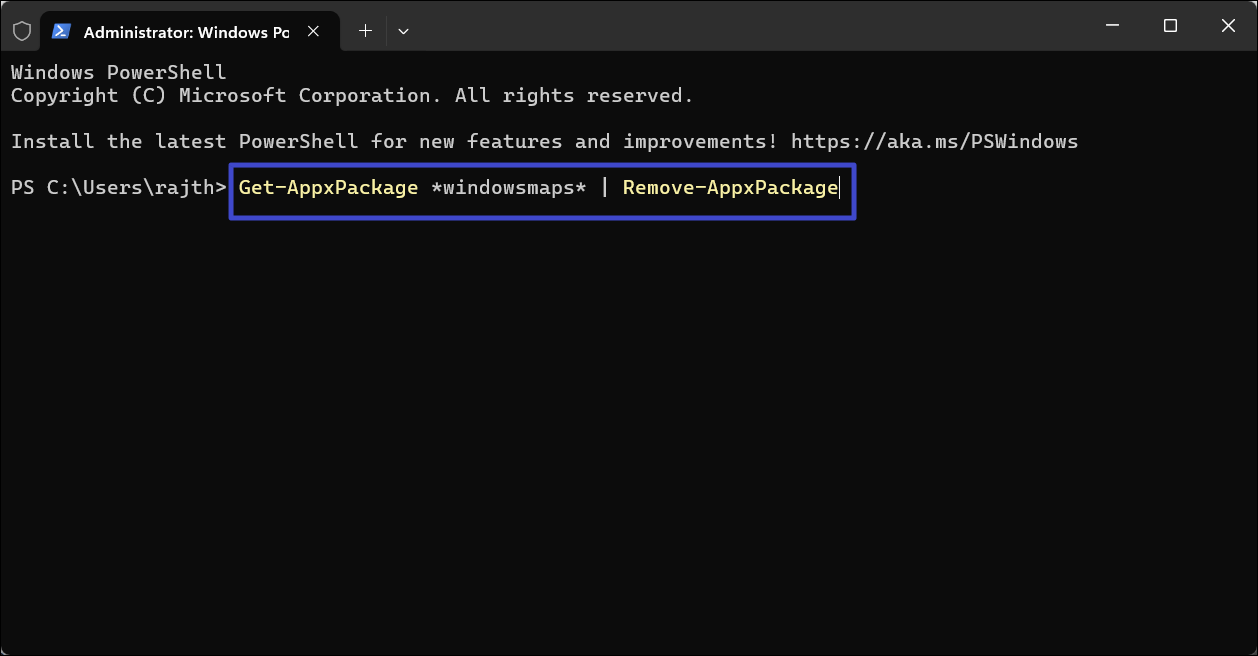Screen dimensions: 1258x656
Task: Click the Get-AppxPackage command text
Action: [328, 188]
